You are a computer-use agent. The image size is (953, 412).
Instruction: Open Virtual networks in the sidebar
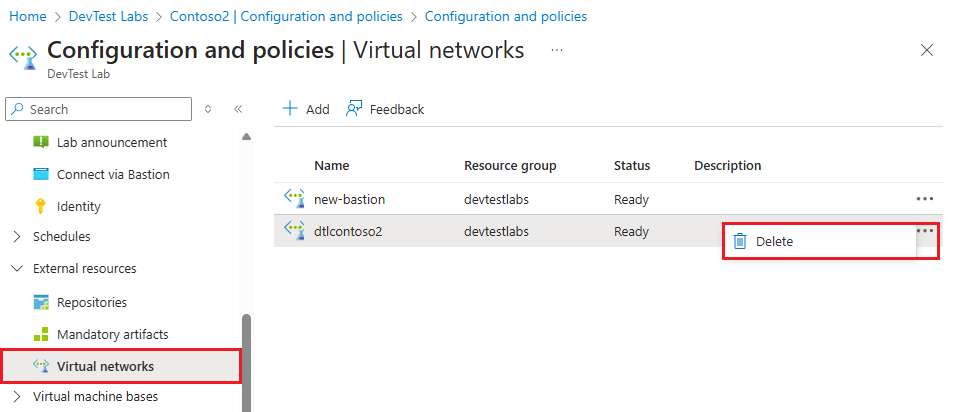pyautogui.click(x=105, y=366)
